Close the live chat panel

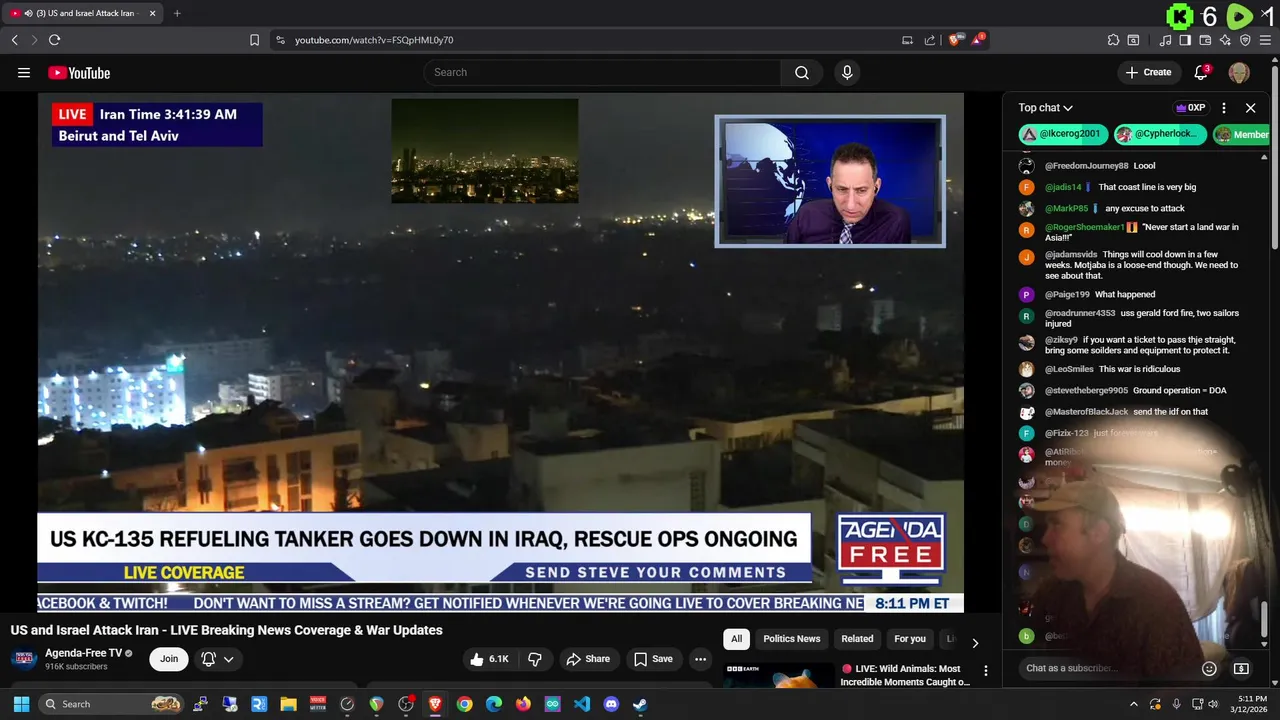point(1250,108)
